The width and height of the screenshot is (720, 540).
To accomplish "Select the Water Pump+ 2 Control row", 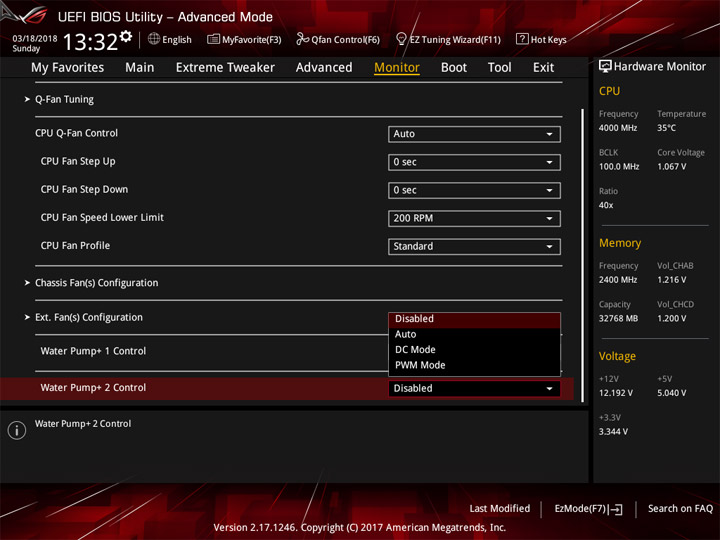I will click(x=287, y=388).
